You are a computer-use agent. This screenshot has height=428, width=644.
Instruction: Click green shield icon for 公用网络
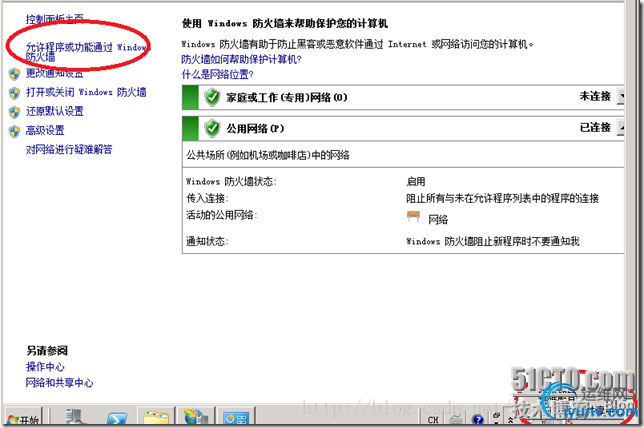click(x=212, y=129)
